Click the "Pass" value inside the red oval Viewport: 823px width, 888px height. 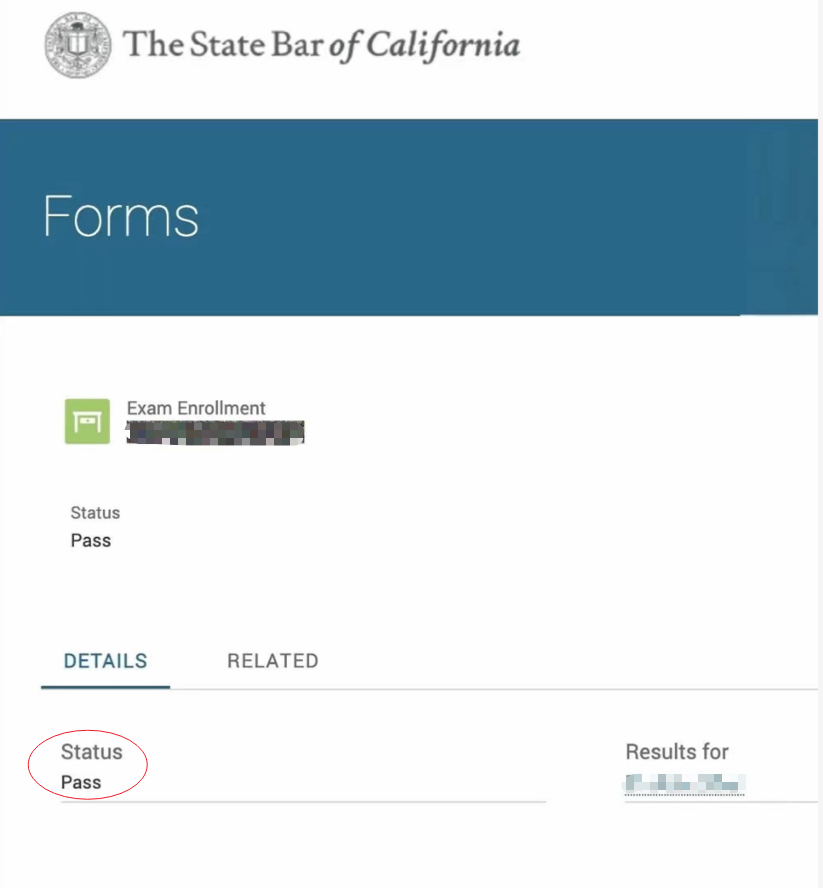click(x=81, y=782)
